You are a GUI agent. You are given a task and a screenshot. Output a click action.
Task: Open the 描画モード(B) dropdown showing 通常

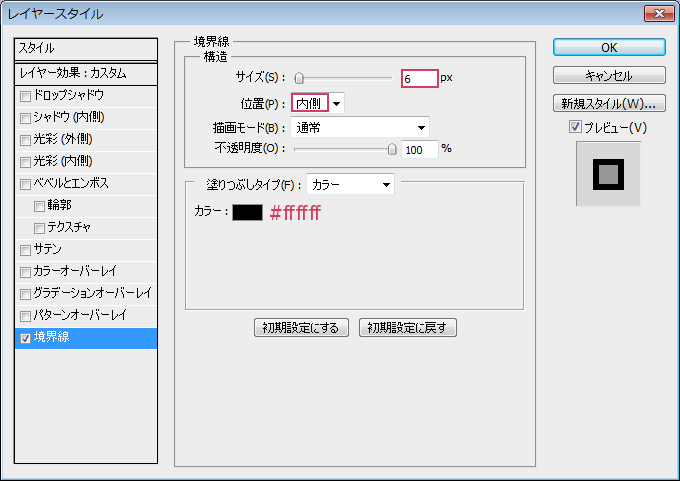[360, 128]
